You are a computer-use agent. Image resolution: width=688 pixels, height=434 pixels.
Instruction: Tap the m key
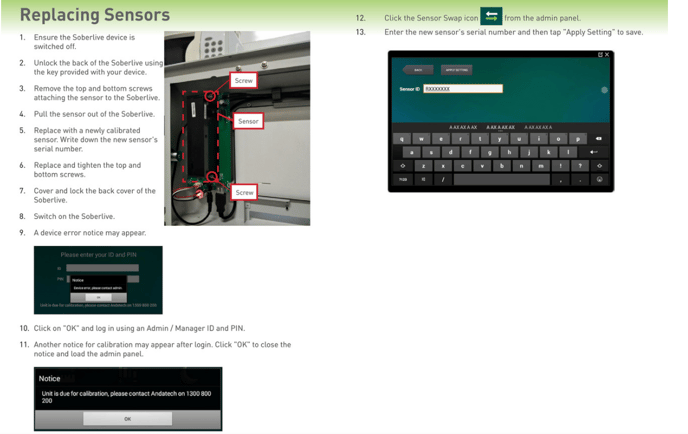[x=541, y=166]
